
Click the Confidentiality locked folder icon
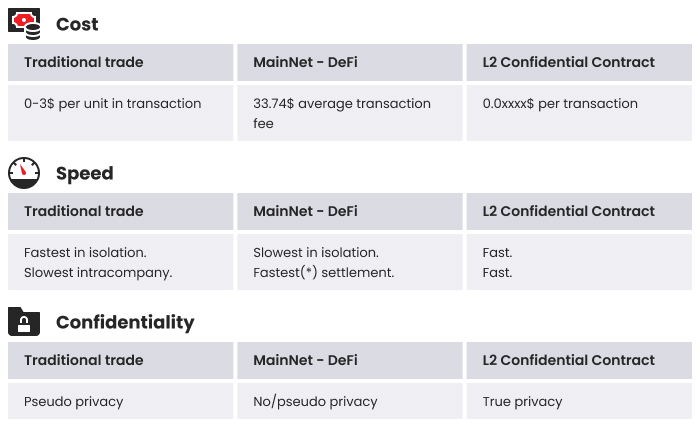[24, 322]
